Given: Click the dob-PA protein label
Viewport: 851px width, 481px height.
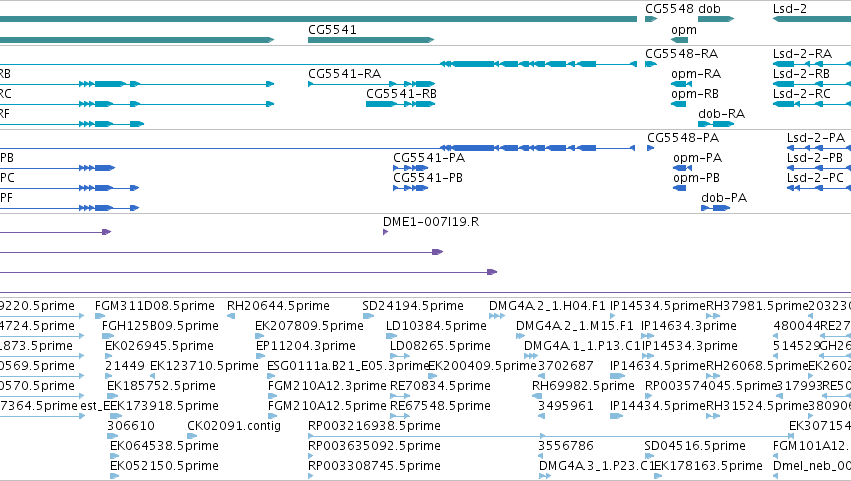Looking at the screenshot, I should tap(724, 198).
